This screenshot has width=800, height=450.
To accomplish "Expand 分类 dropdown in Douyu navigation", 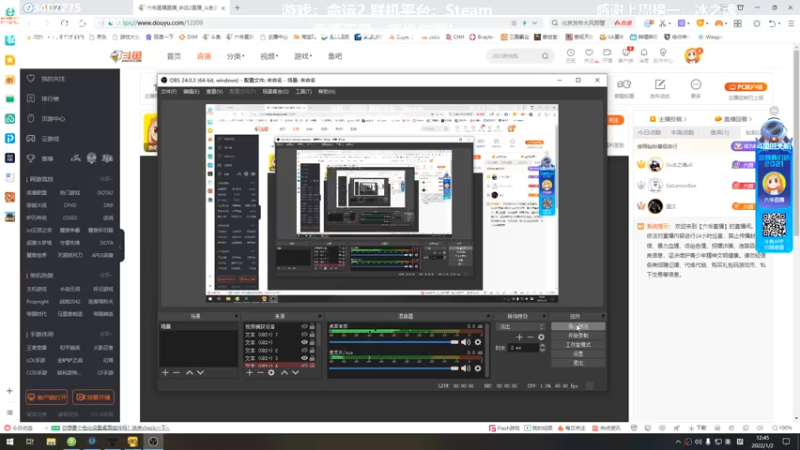I will (x=236, y=56).
